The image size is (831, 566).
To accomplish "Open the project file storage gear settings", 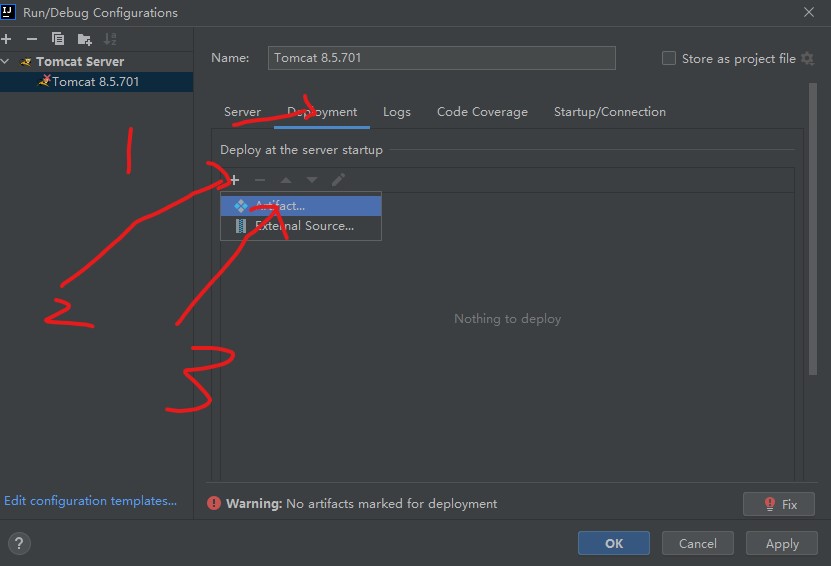I will click(807, 58).
